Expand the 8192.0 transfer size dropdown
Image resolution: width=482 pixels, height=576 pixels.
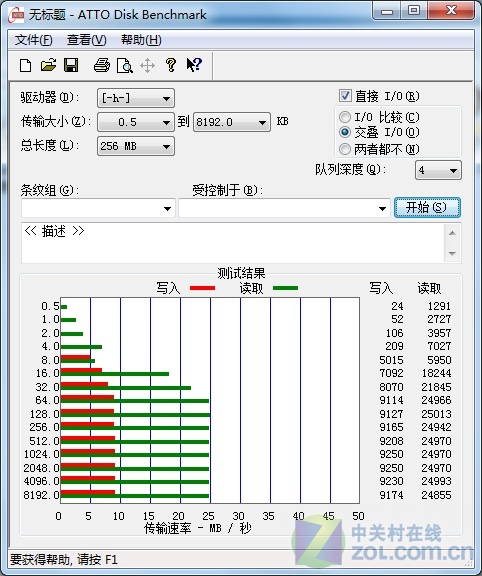232,122
